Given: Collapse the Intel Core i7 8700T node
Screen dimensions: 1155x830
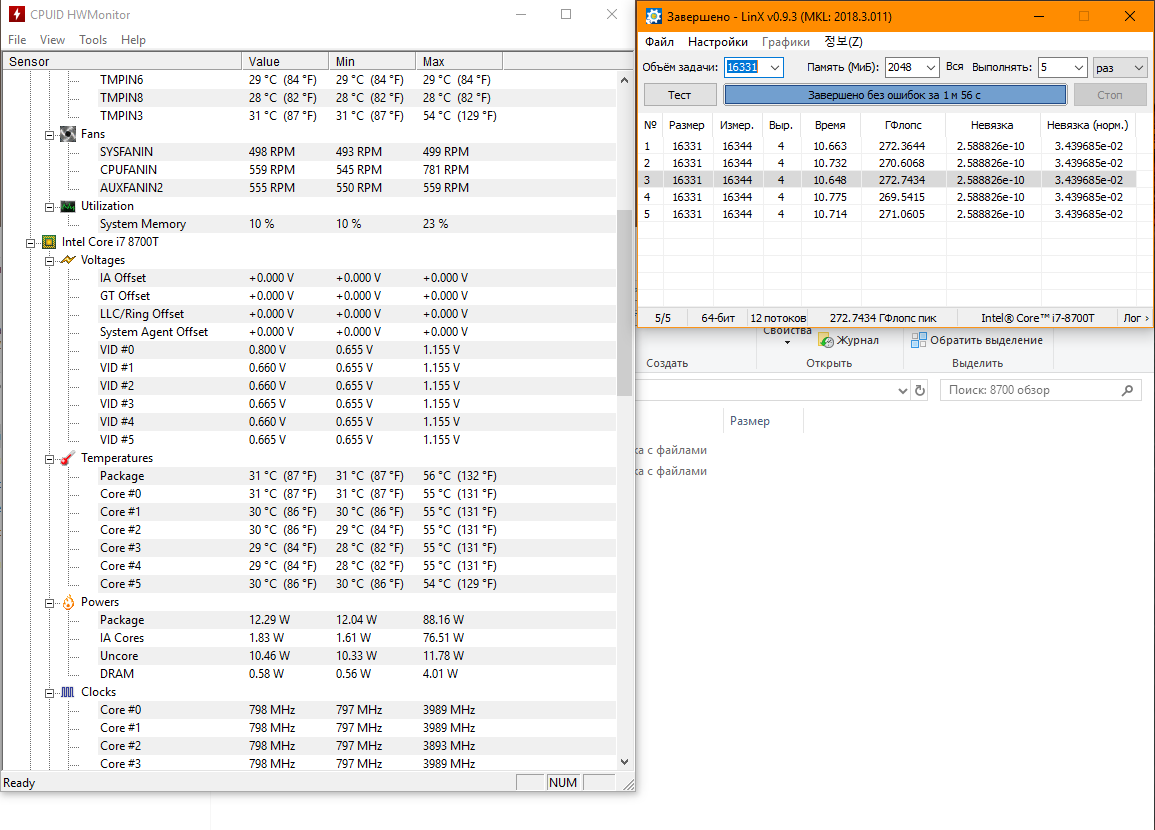Looking at the screenshot, I should tap(30, 242).
